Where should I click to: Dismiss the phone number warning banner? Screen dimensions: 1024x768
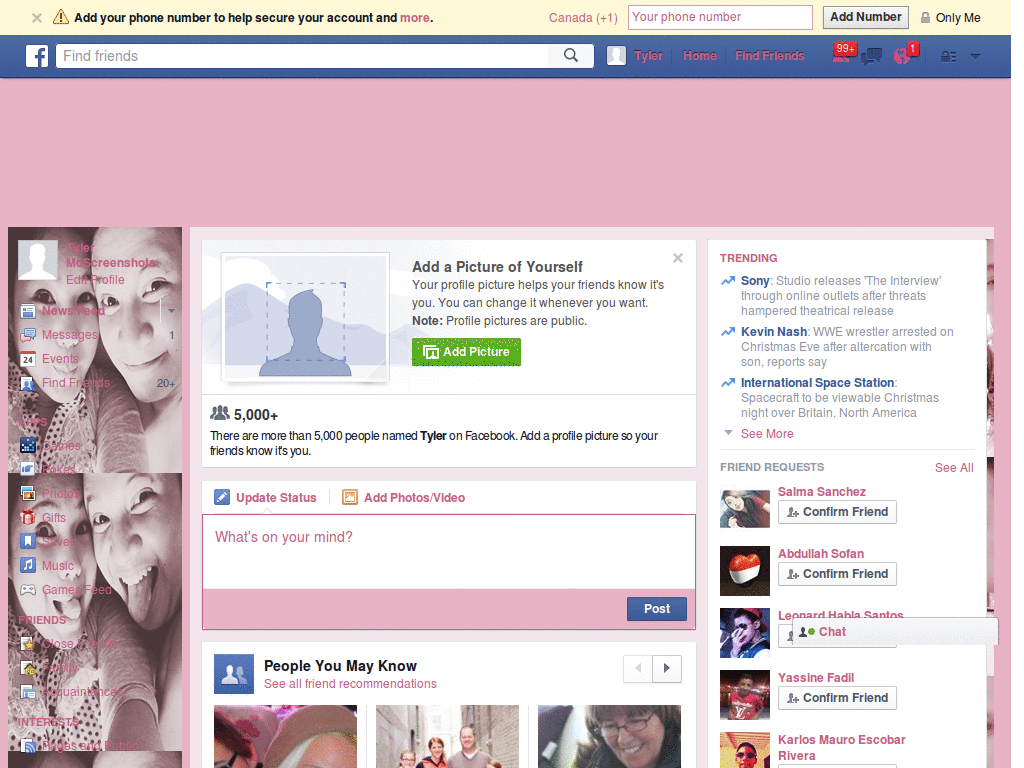click(x=37, y=18)
